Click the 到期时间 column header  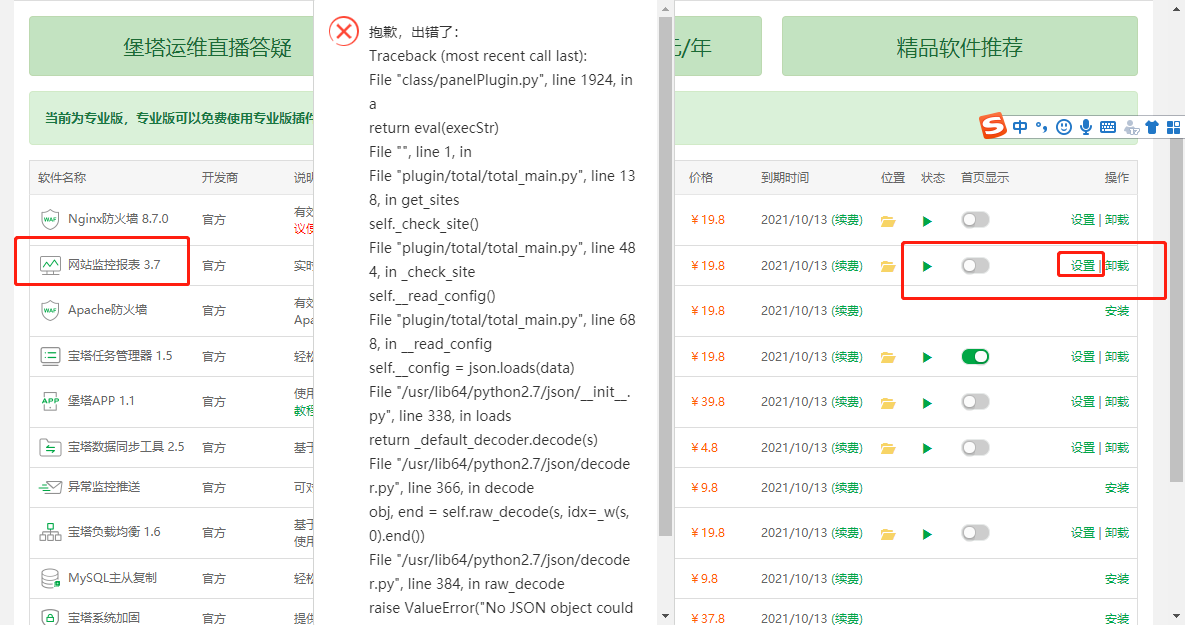click(784, 178)
